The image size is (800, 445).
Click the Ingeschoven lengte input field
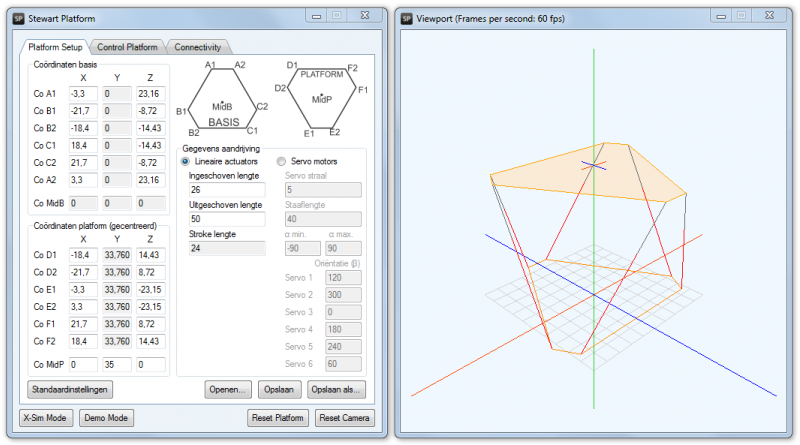click(226, 190)
